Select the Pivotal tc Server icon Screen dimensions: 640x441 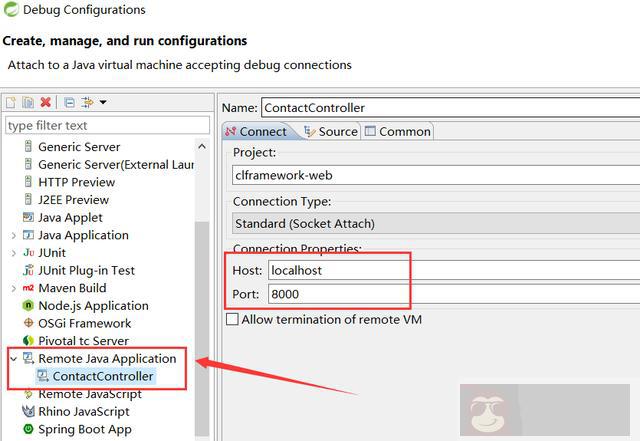click(x=29, y=341)
